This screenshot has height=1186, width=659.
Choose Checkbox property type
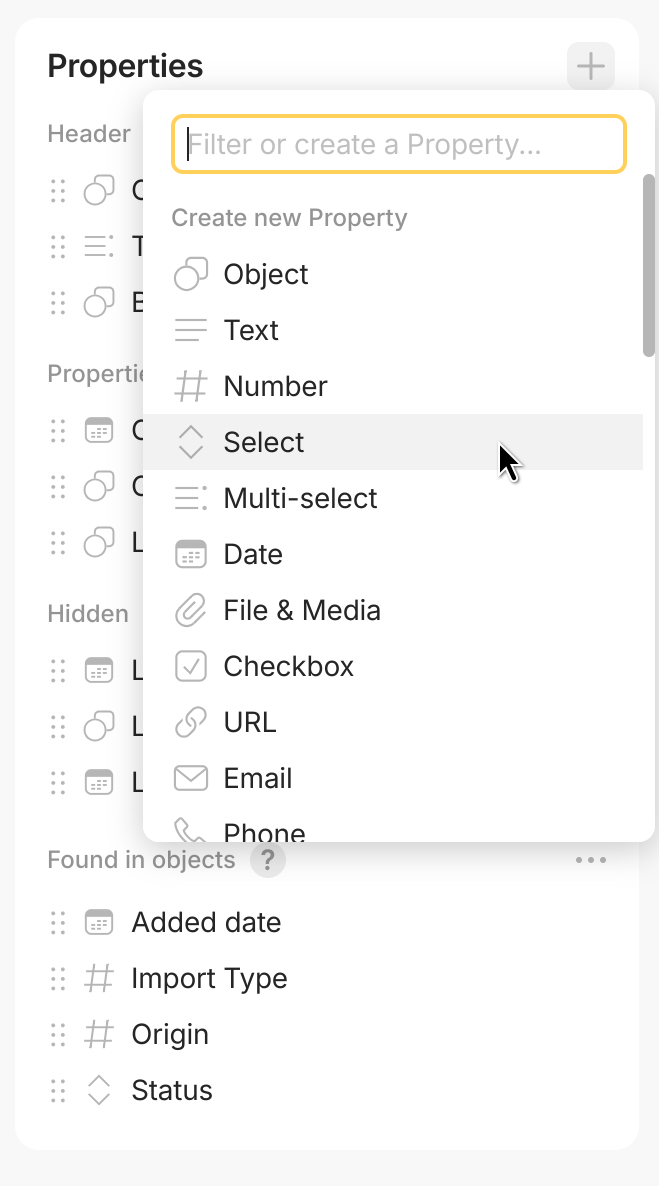point(288,666)
